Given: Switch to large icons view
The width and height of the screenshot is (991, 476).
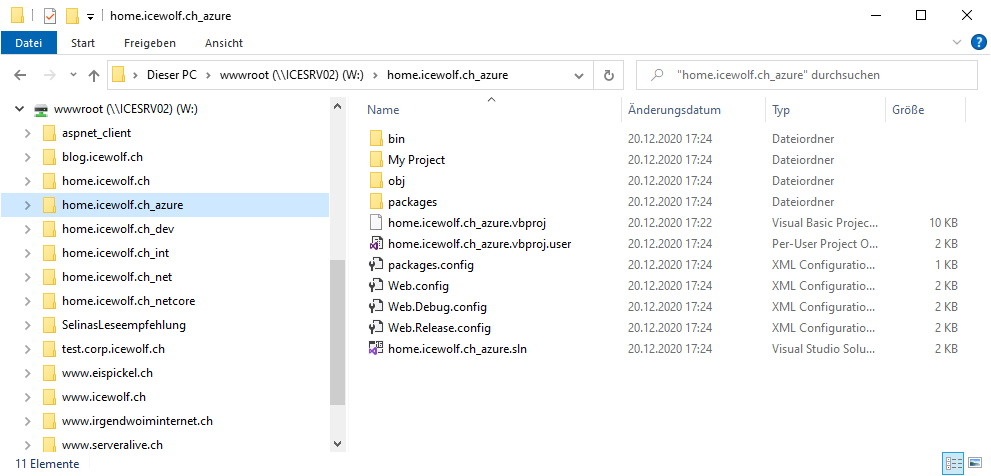Looking at the screenshot, I should click(x=975, y=464).
